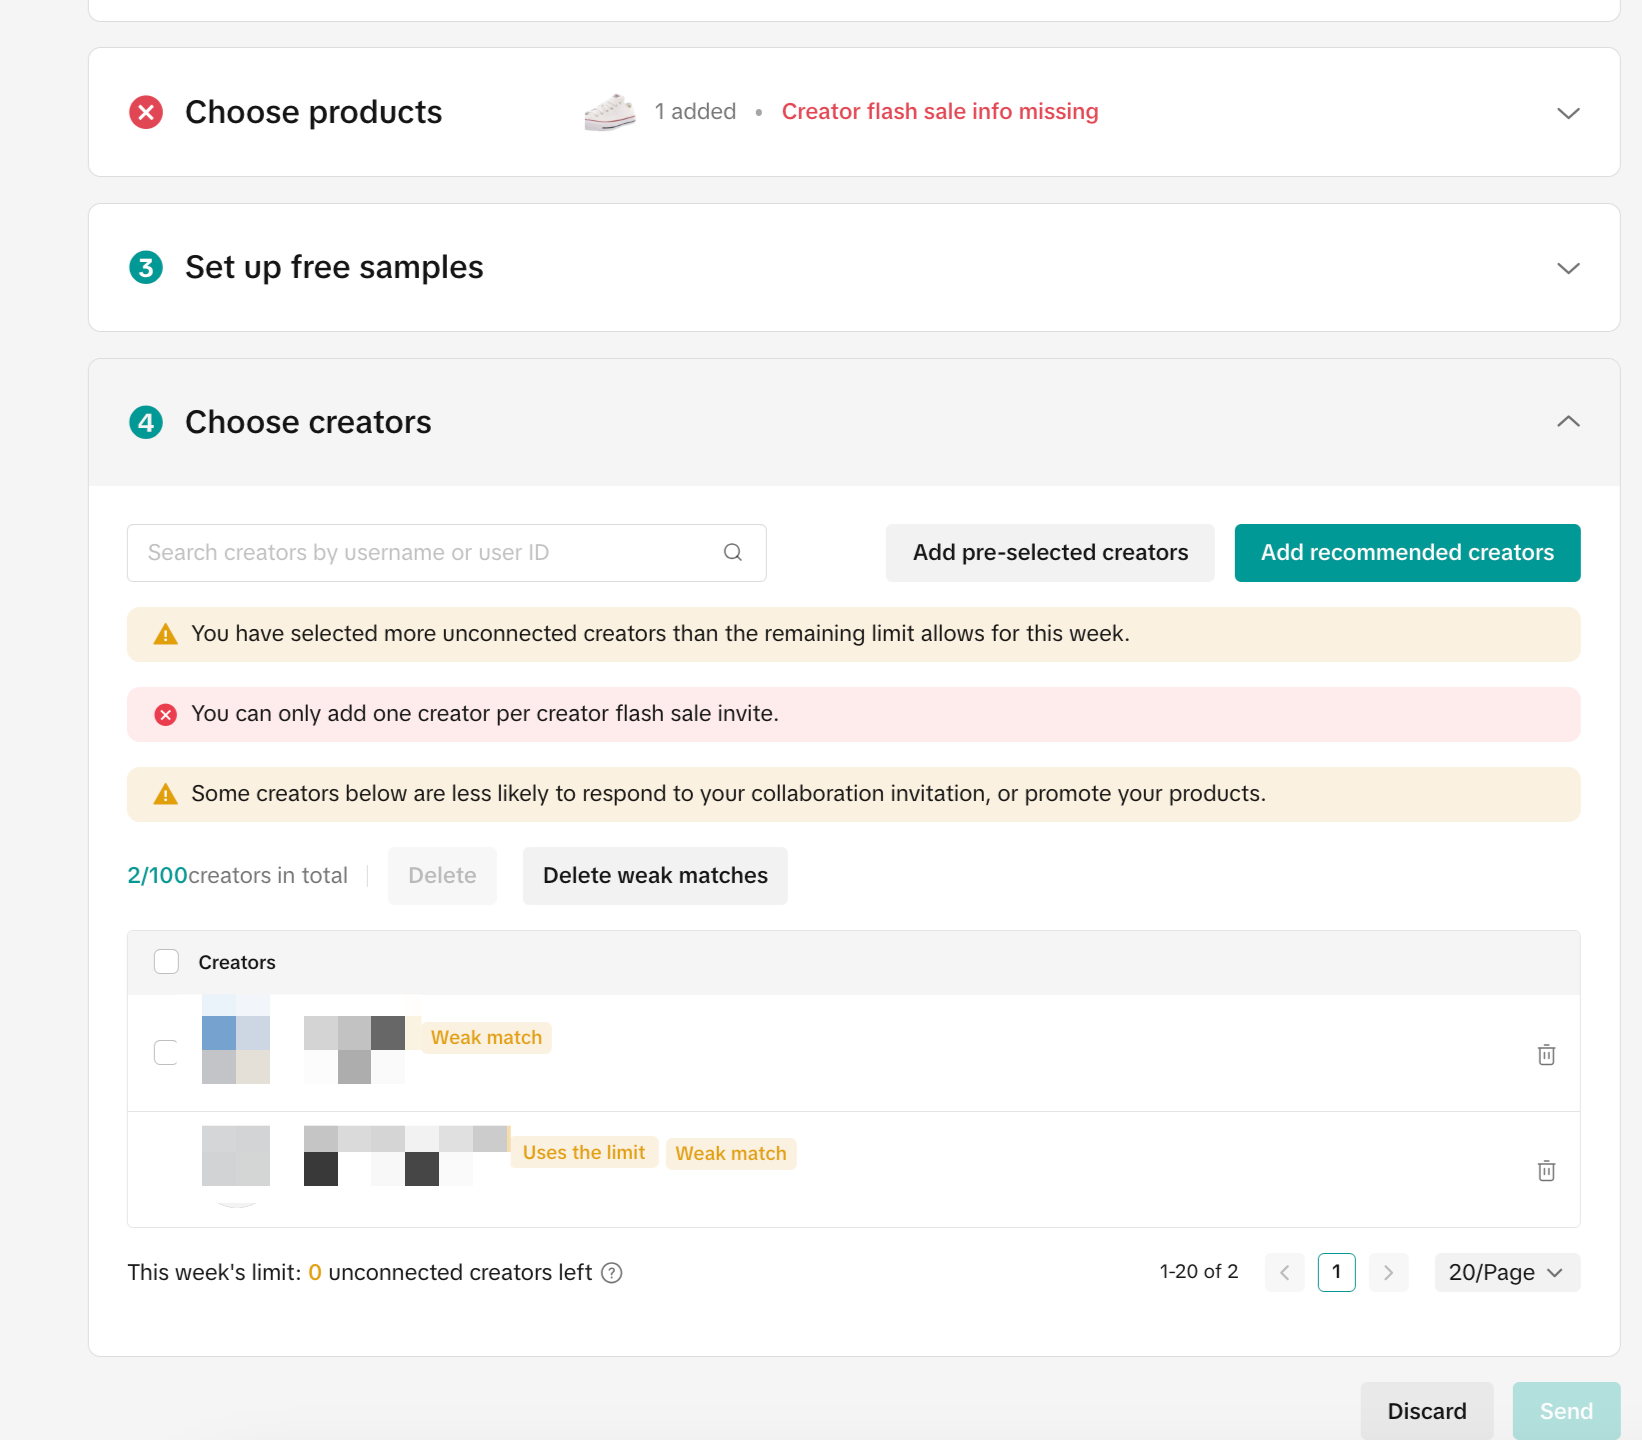Click the search magnifier icon in creator search

(732, 552)
